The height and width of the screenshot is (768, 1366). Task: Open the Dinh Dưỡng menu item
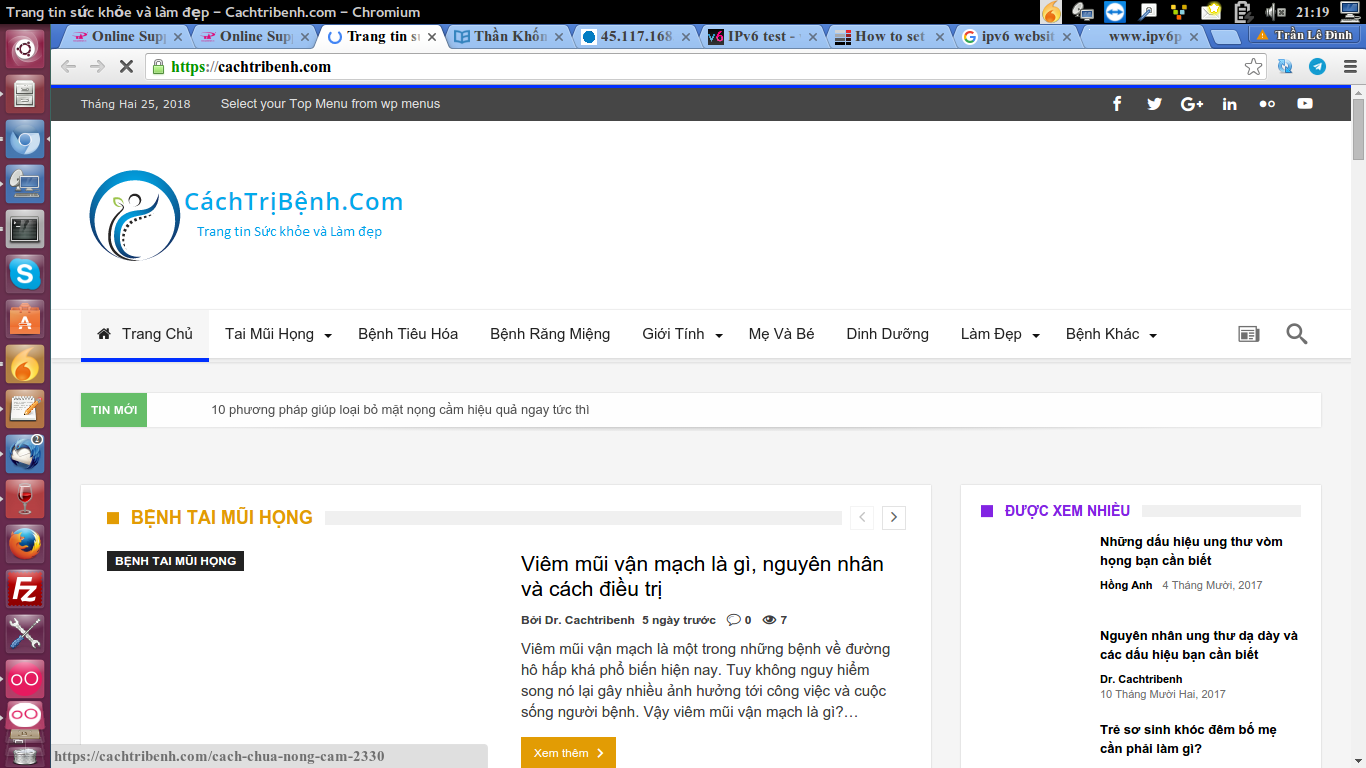888,334
